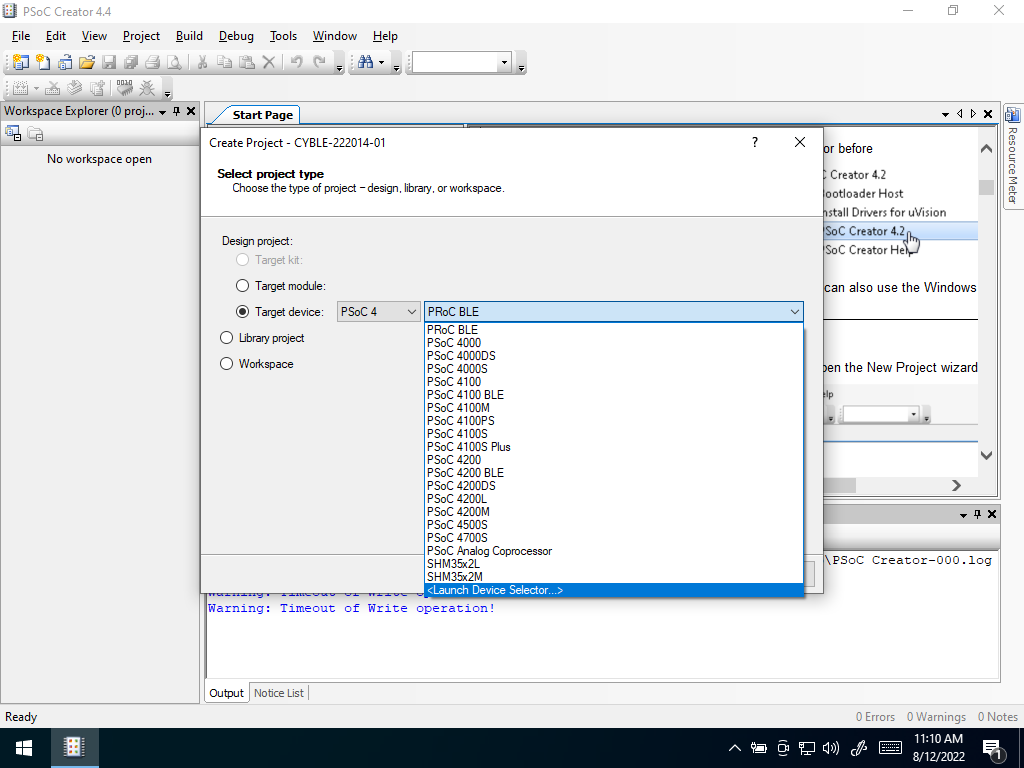Select the Target device radio button

click(242, 312)
